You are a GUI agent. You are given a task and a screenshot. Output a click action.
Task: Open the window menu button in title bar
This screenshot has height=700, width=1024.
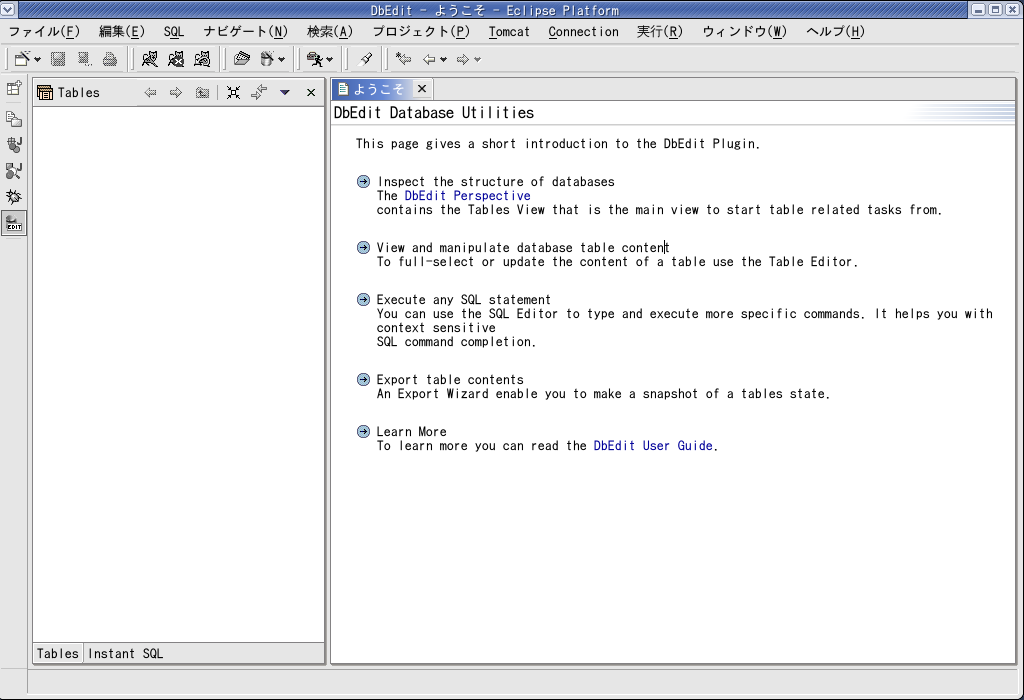pyautogui.click(x=7, y=9)
